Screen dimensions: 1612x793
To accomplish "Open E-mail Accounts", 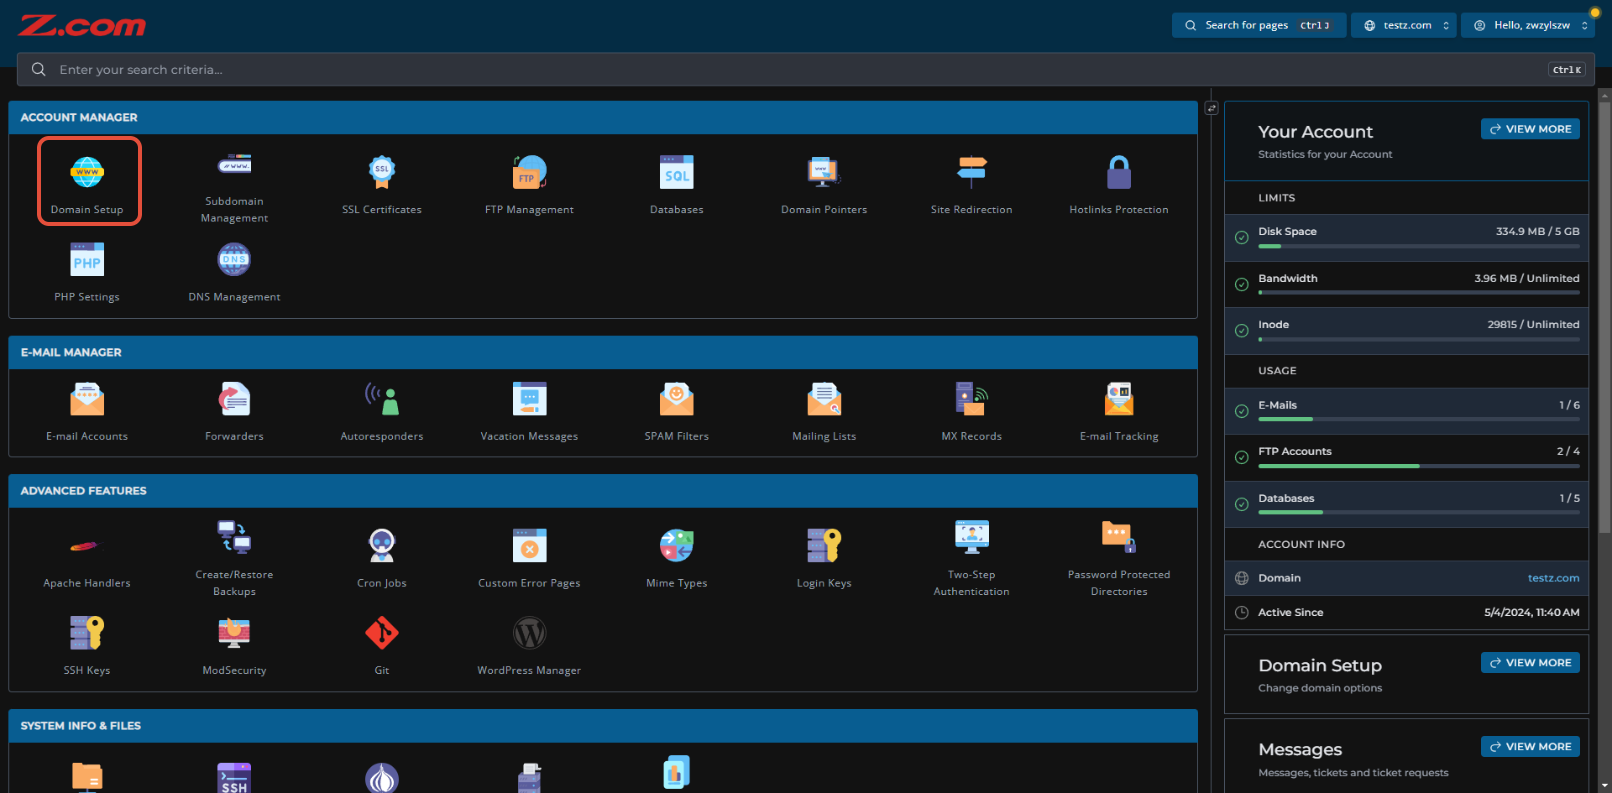I will [x=87, y=412].
